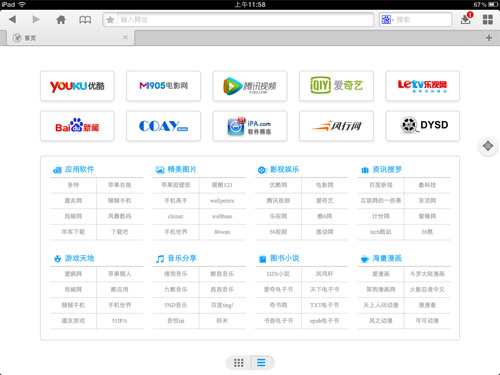
Task: Open the 斗罗大陆漫画 link
Action: 427,274
